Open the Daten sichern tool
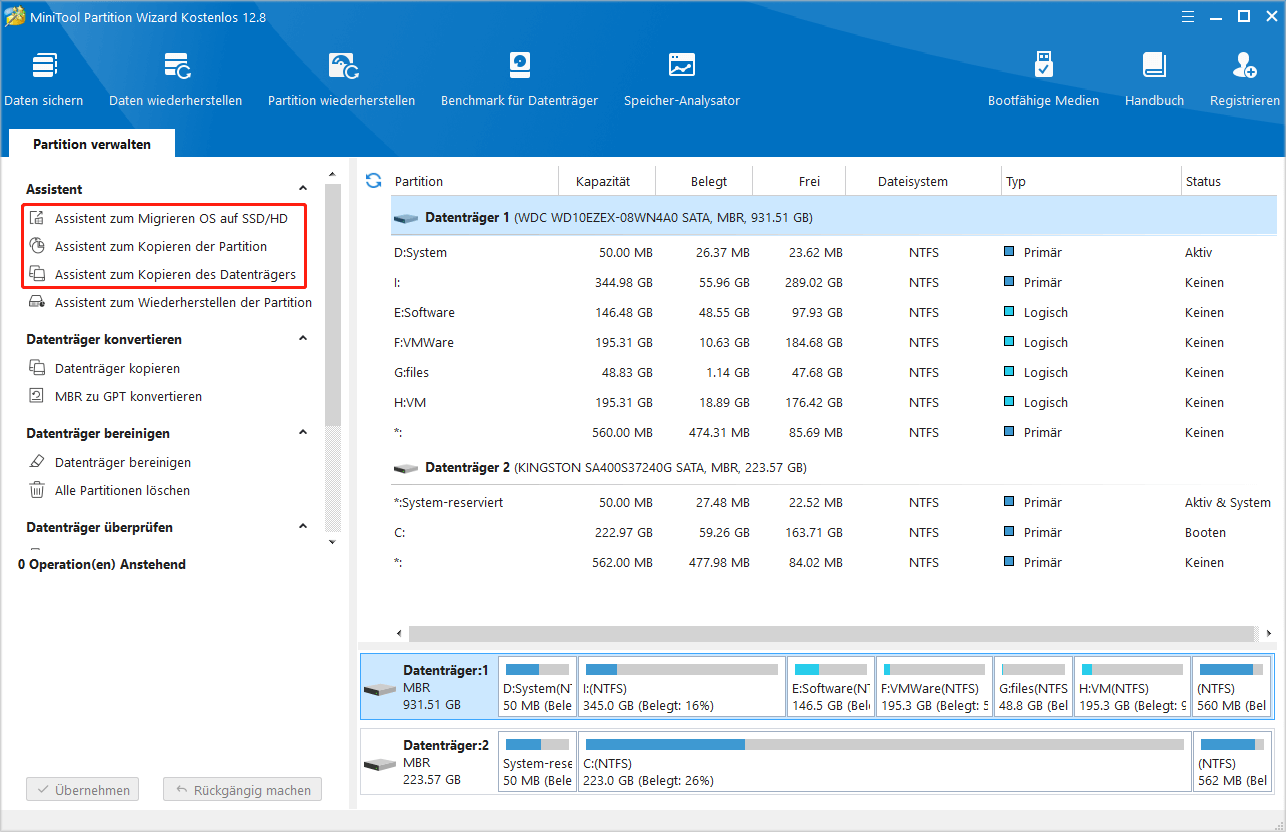The image size is (1286, 832). click(x=44, y=79)
